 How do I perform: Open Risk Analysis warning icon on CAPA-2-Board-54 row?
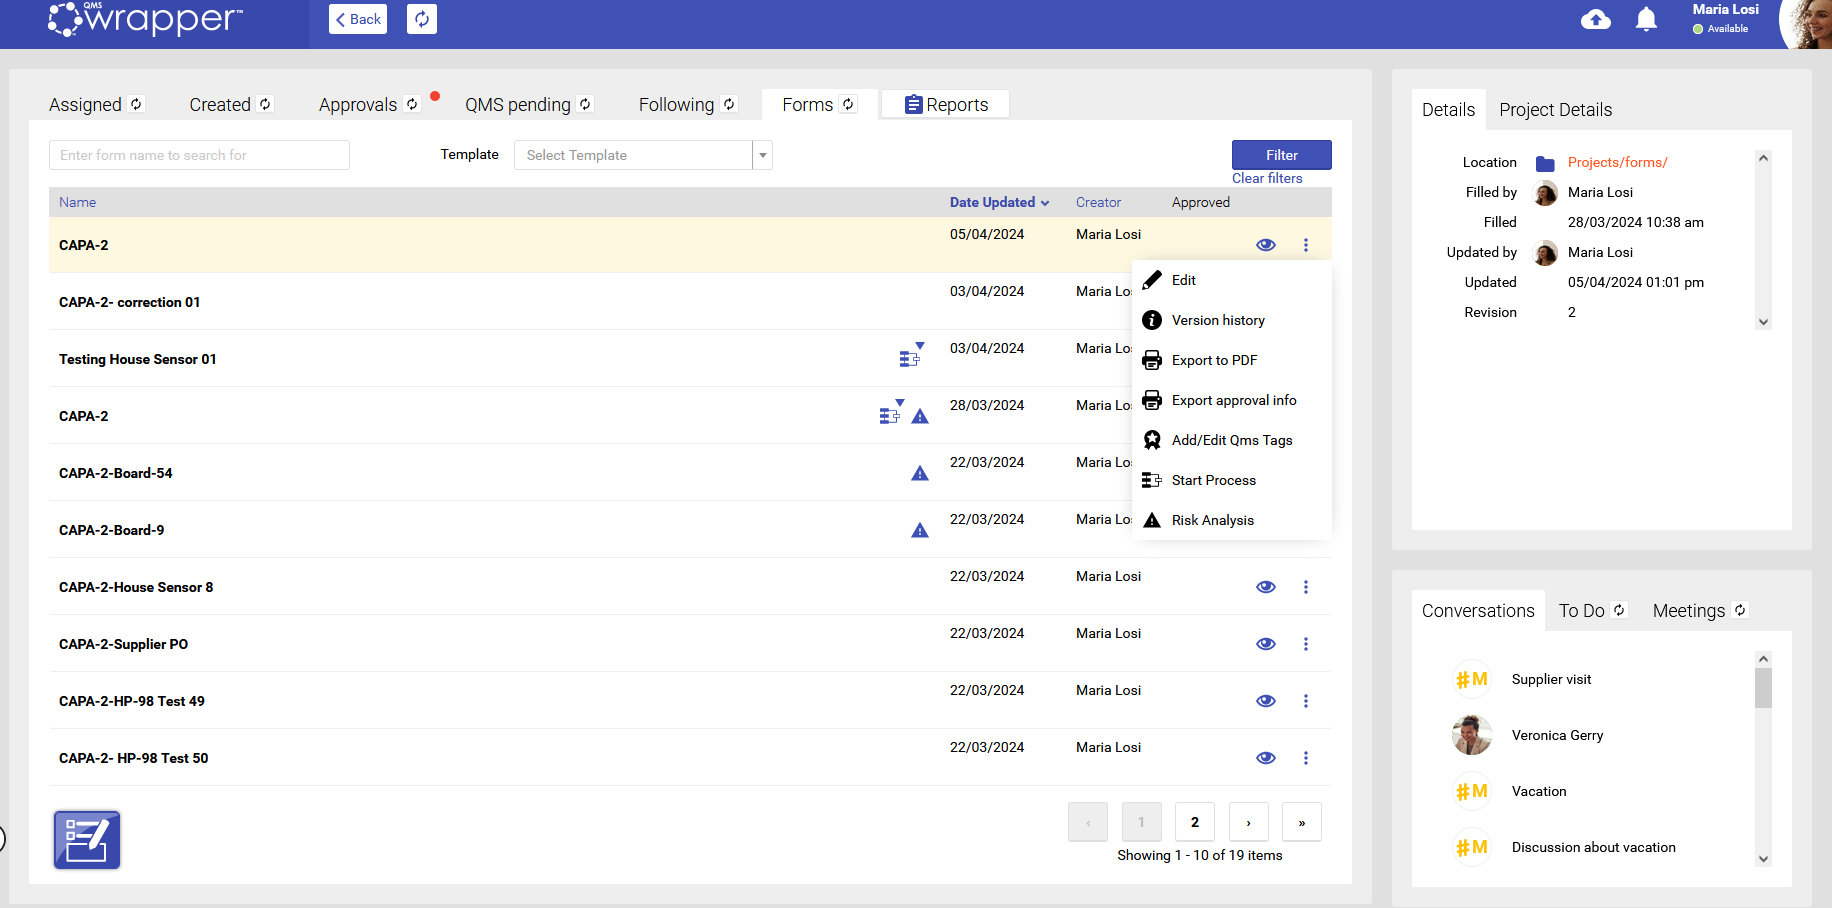coord(920,472)
